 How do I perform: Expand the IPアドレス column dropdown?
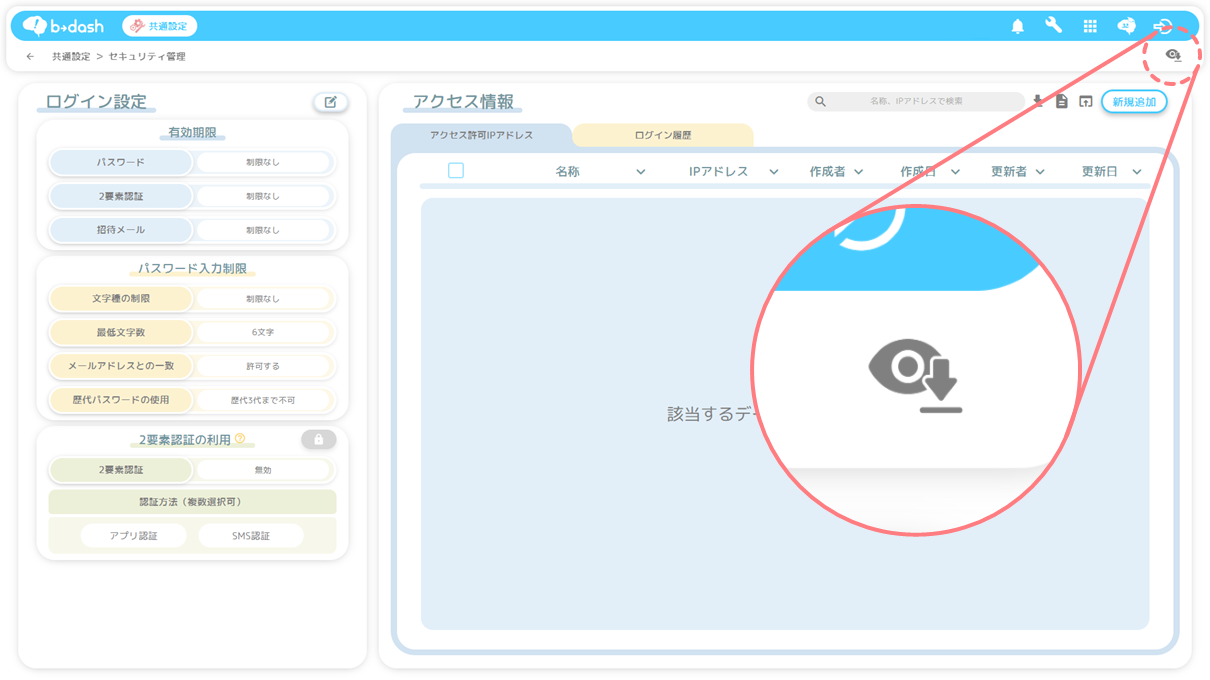[774, 172]
